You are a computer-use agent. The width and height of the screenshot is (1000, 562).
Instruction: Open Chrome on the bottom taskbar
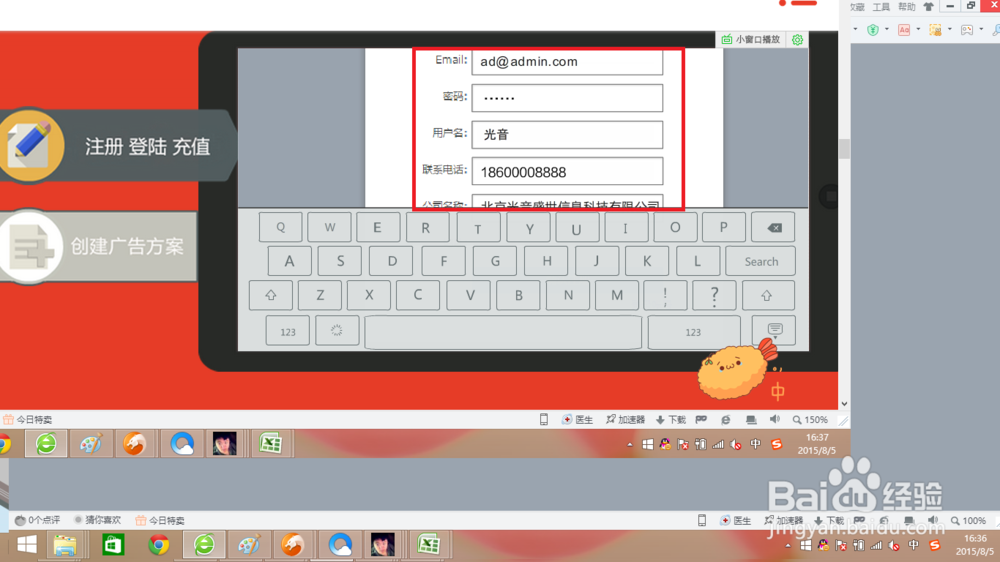[159, 545]
